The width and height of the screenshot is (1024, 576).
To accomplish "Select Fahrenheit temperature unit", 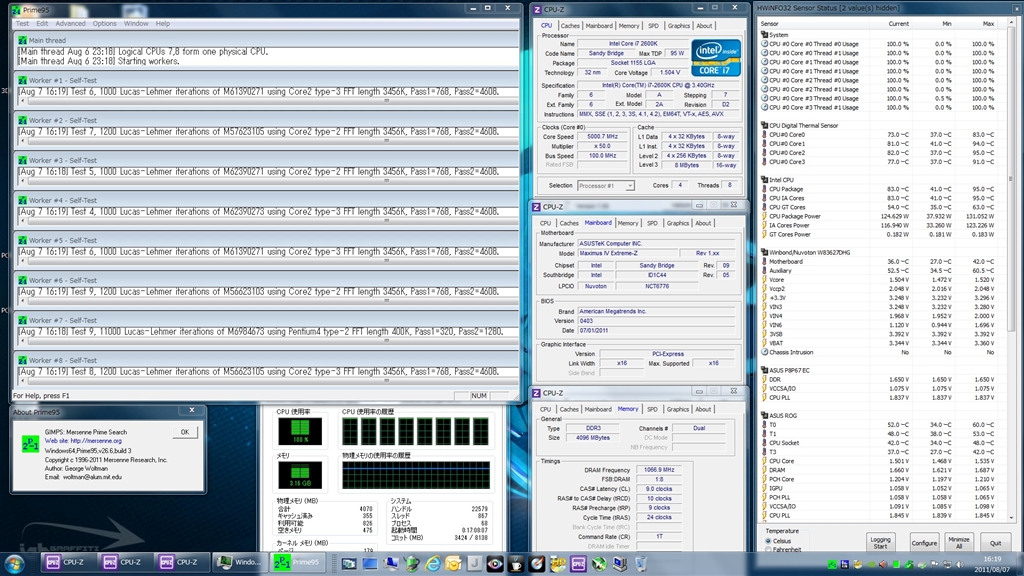I will tap(768, 550).
